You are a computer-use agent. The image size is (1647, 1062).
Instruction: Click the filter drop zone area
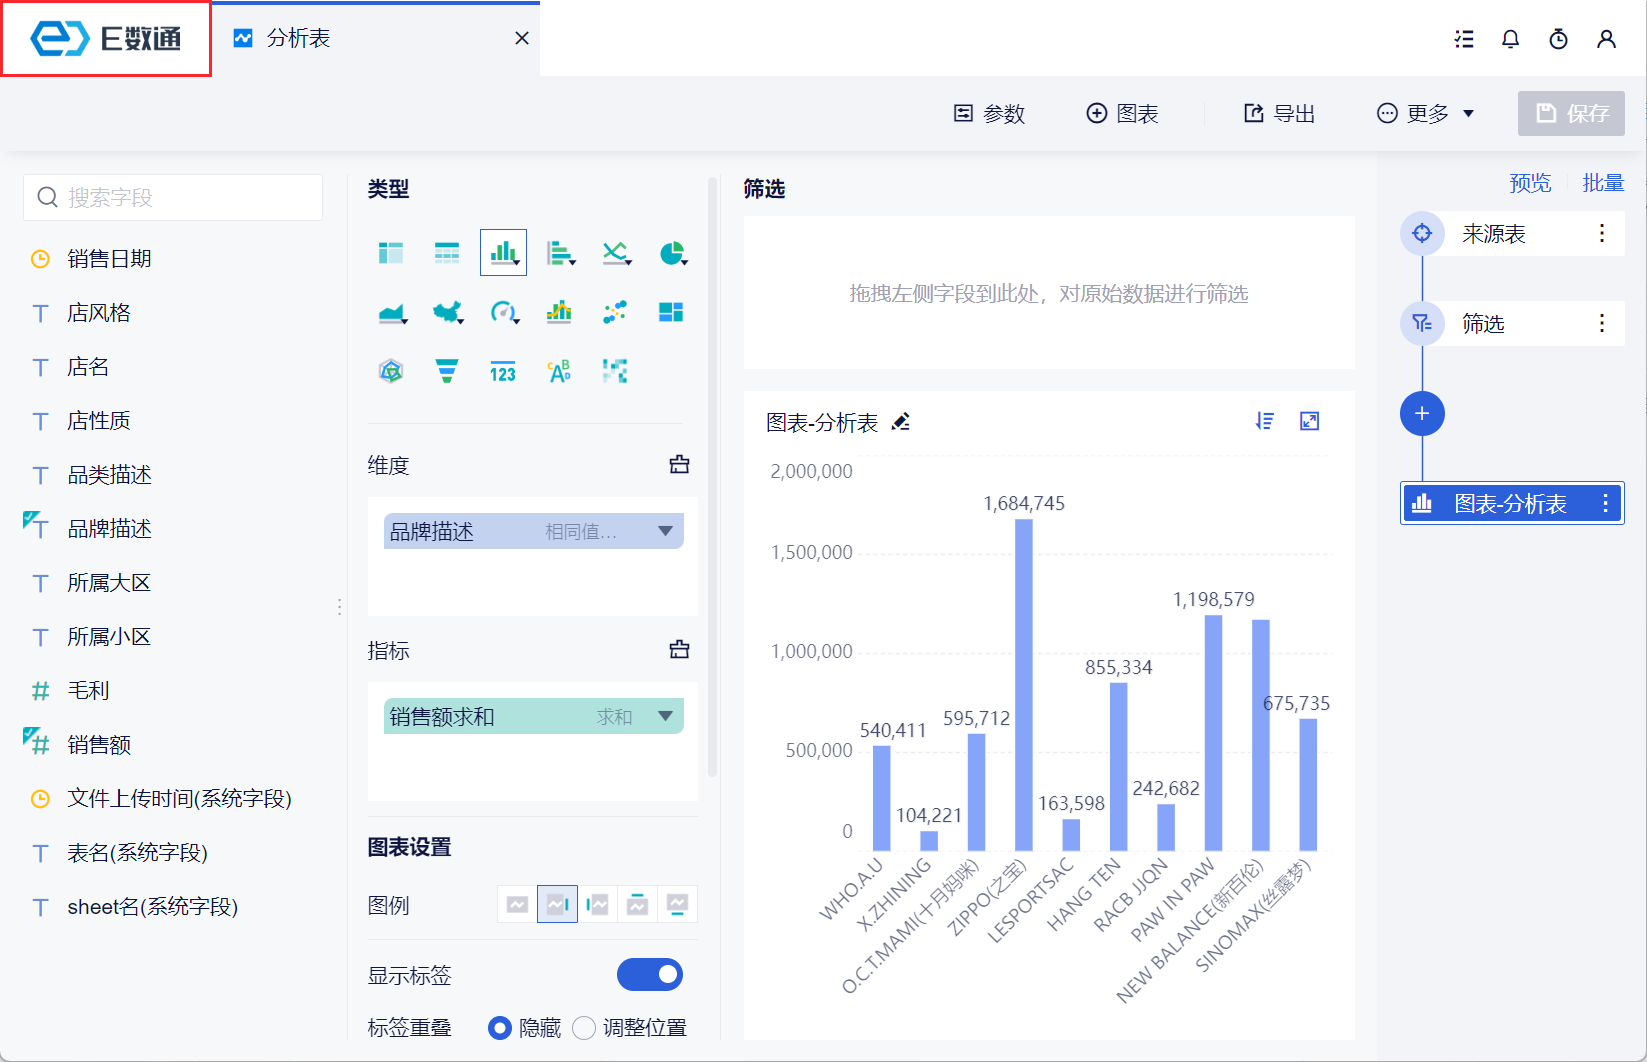[x=1049, y=293]
